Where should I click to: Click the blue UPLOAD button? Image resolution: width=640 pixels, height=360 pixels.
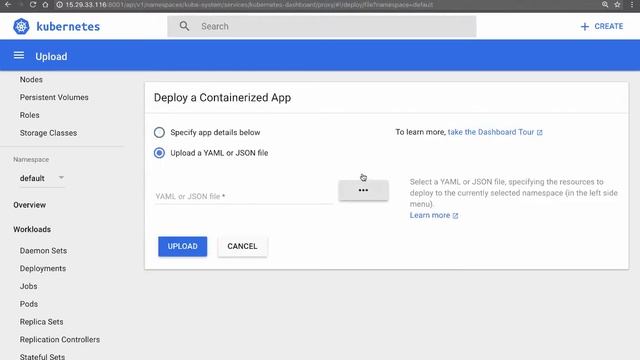click(182, 247)
